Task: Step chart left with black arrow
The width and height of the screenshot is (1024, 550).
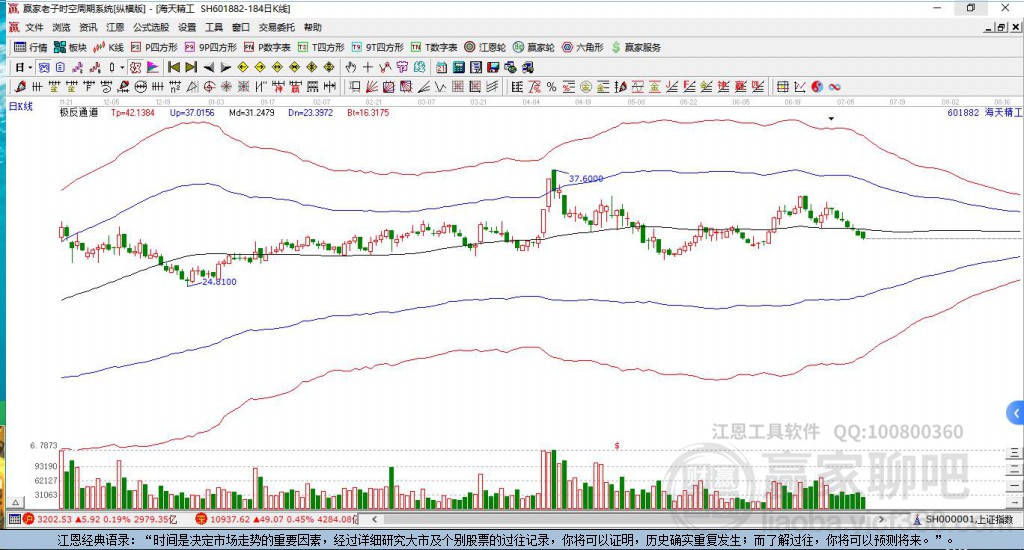Action: 208,67
